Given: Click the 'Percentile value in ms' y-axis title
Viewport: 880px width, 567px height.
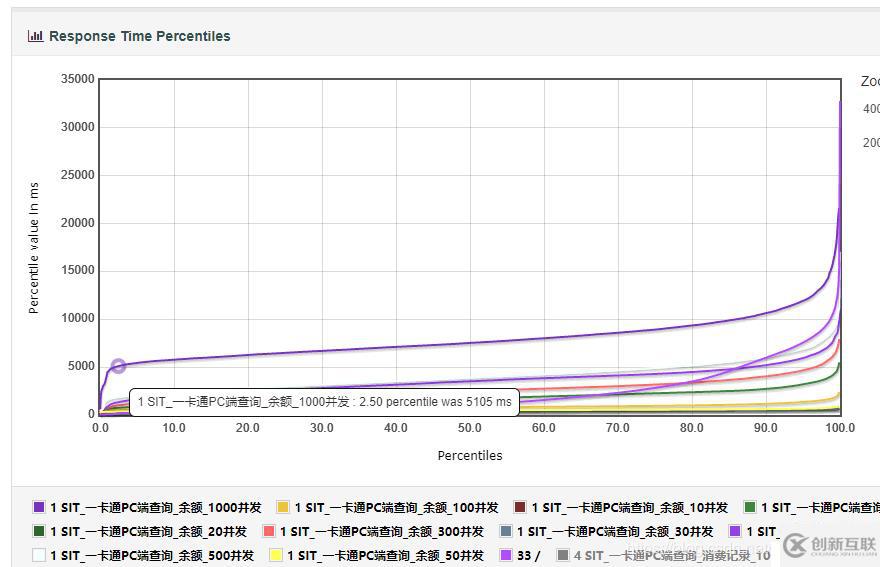Looking at the screenshot, I should coord(34,248).
